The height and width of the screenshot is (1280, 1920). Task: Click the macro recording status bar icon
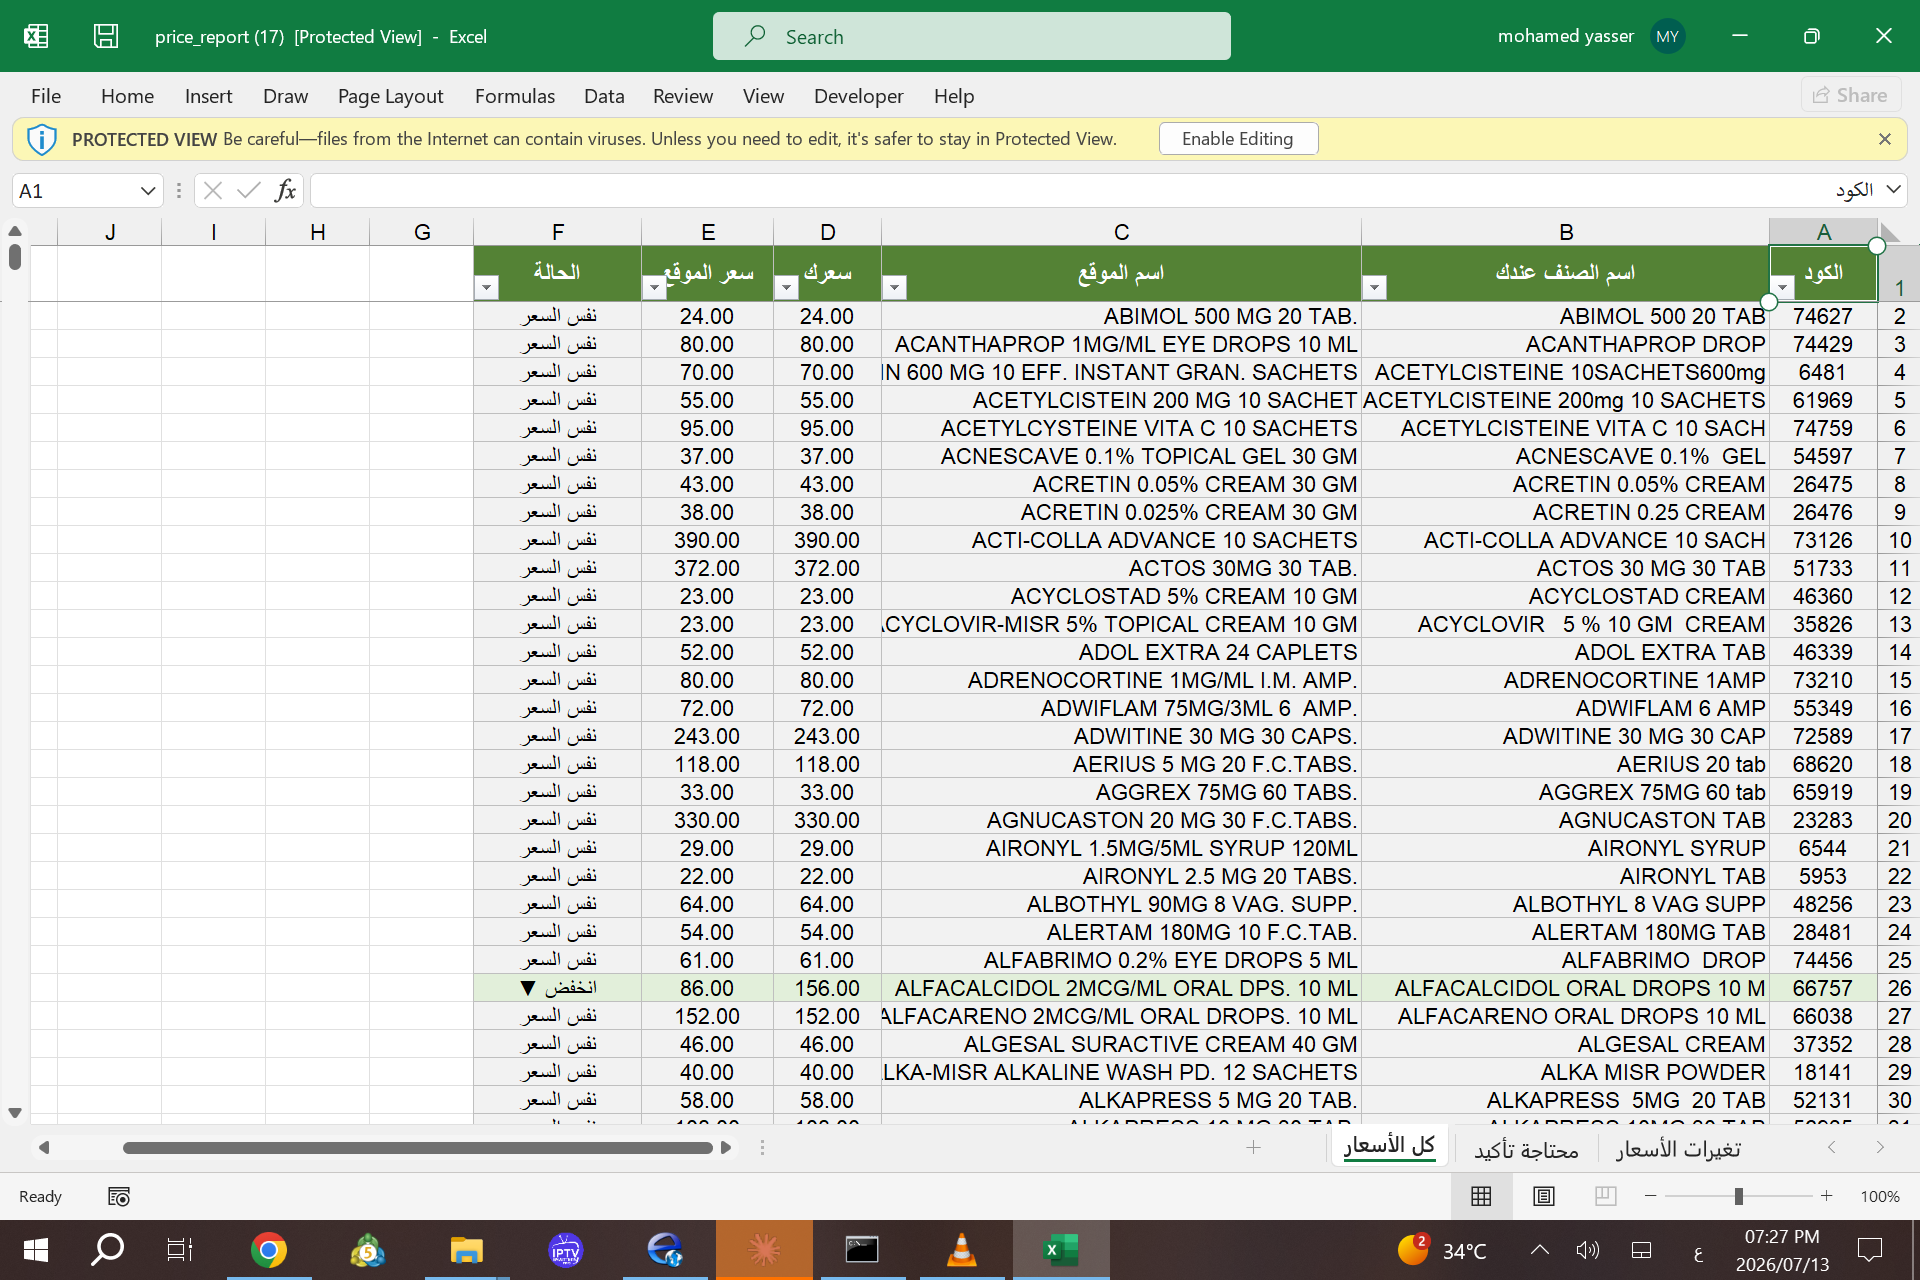coord(119,1196)
